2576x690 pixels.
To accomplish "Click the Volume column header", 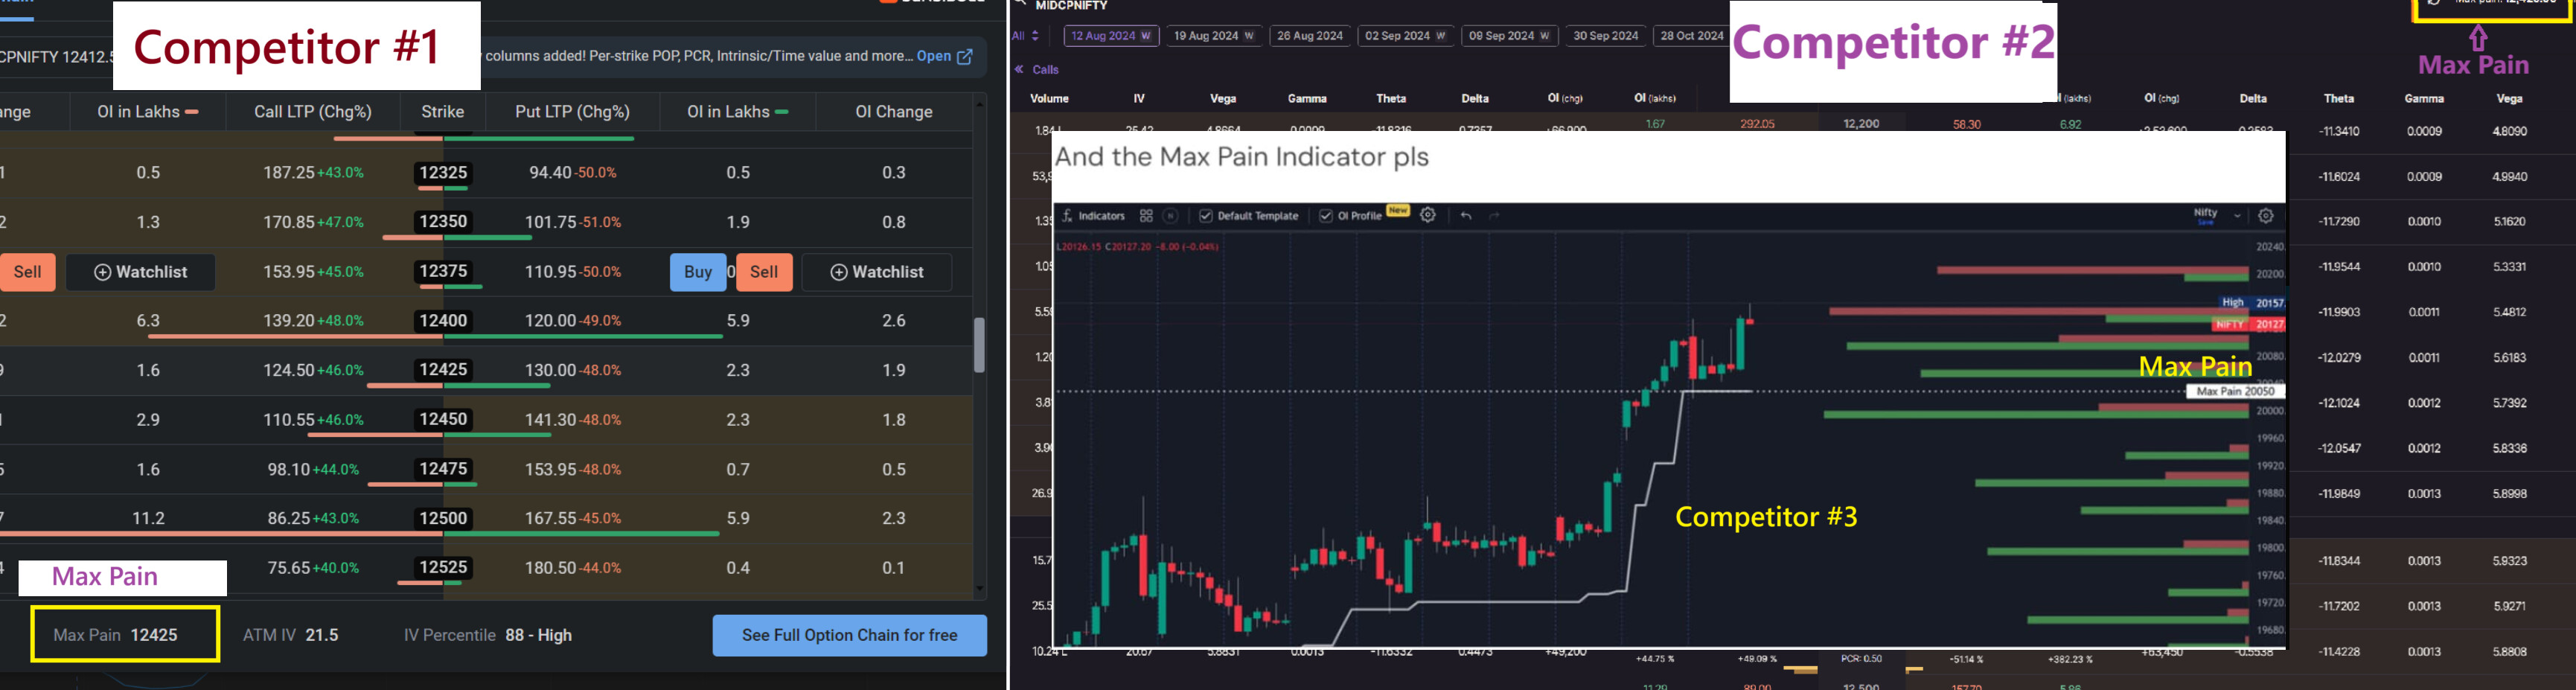I will tap(1049, 99).
